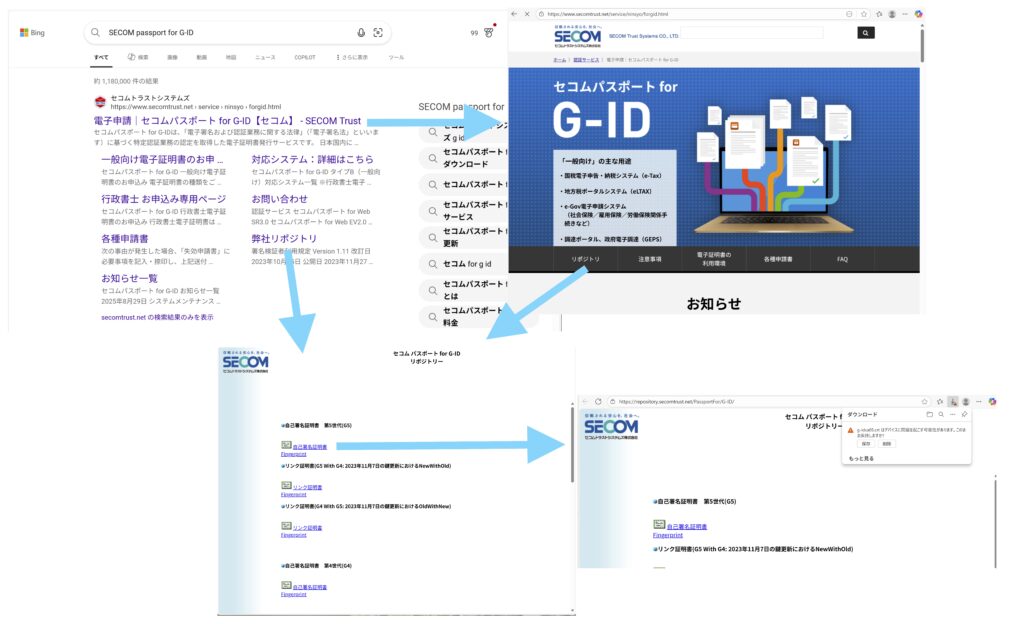Screen dimensions: 1024x624
Task: Pin the downloads popup using the pin icon
Action: [x=963, y=413]
